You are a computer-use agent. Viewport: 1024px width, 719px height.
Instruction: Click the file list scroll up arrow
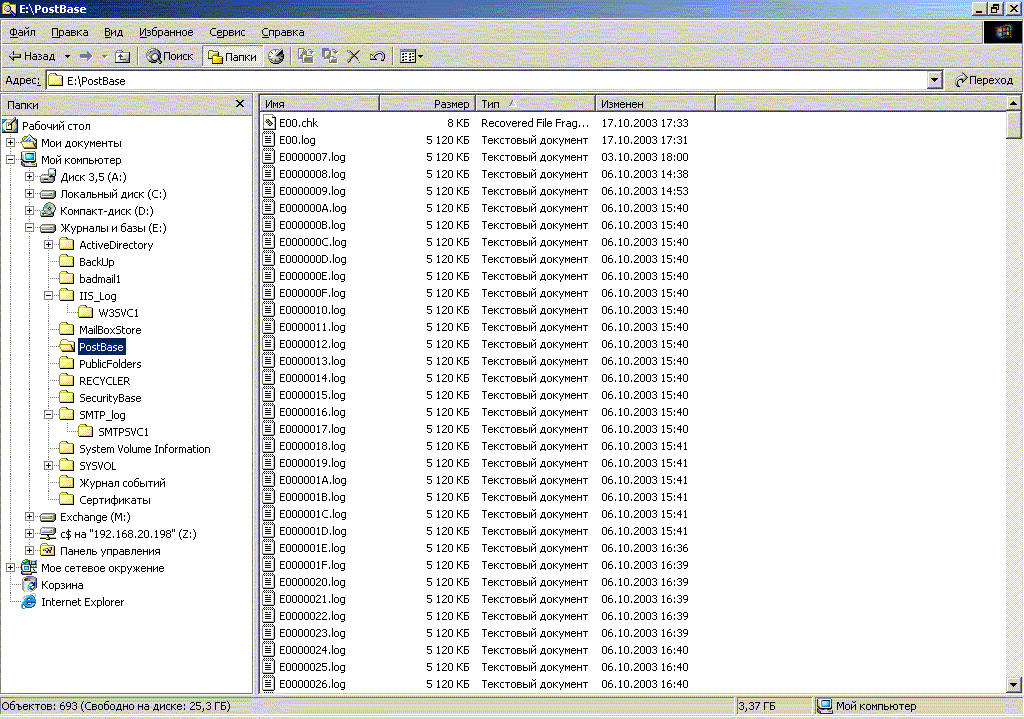pyautogui.click(x=1014, y=103)
